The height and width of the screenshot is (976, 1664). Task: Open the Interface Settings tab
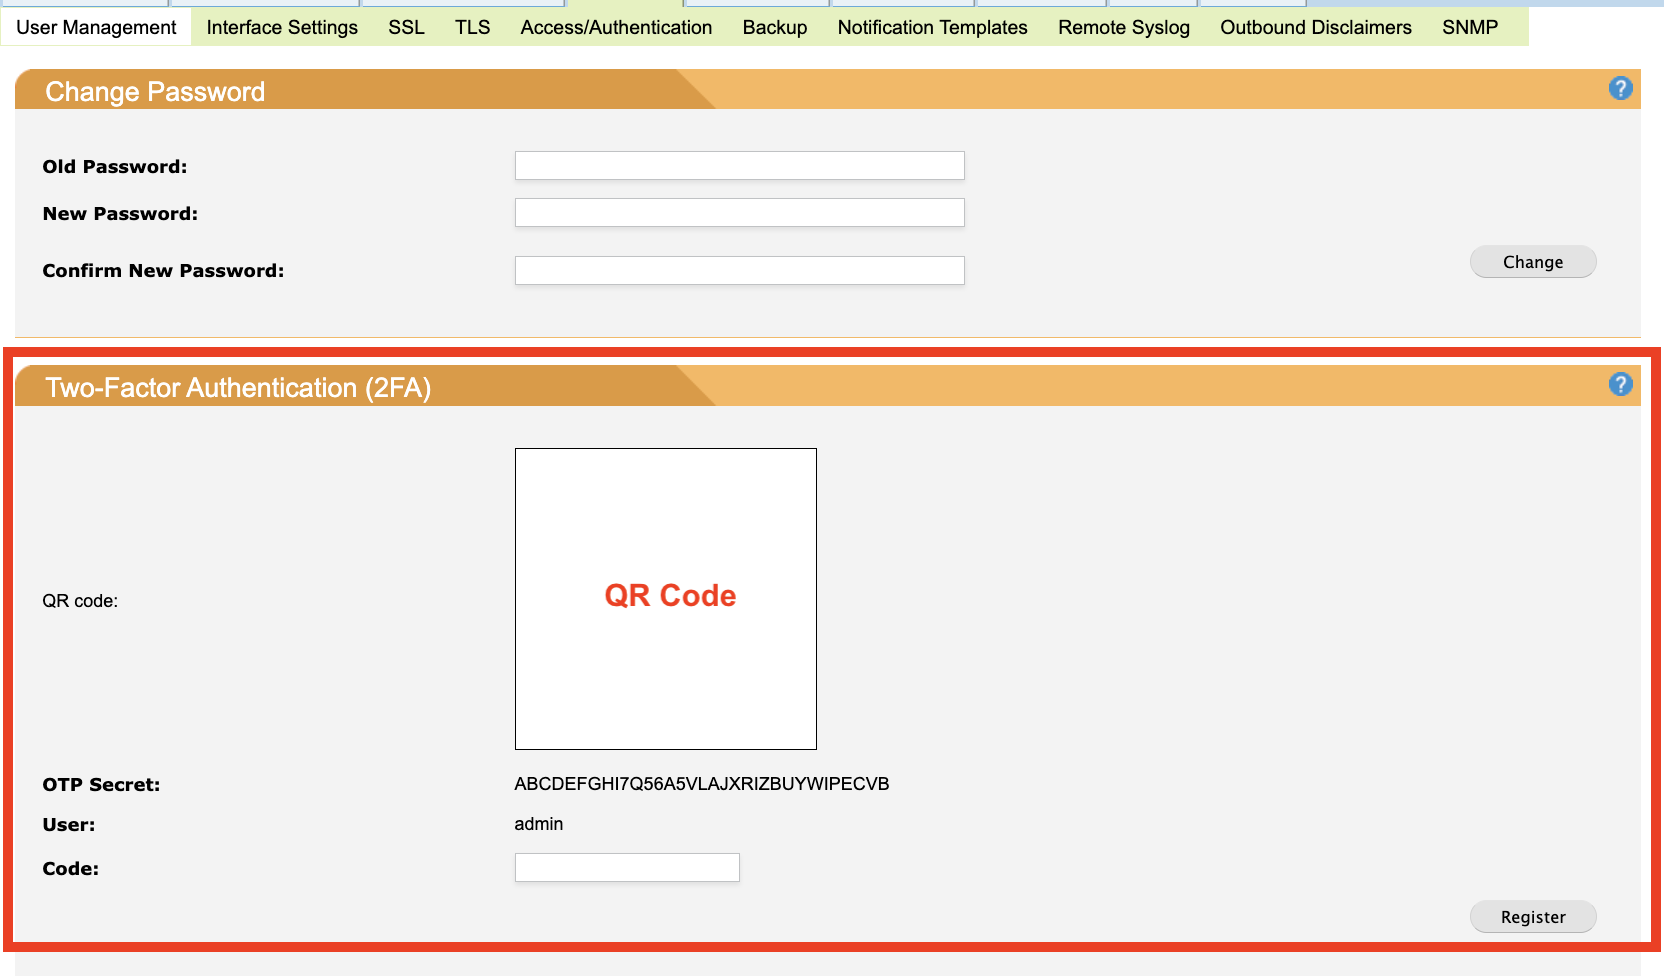tap(282, 27)
